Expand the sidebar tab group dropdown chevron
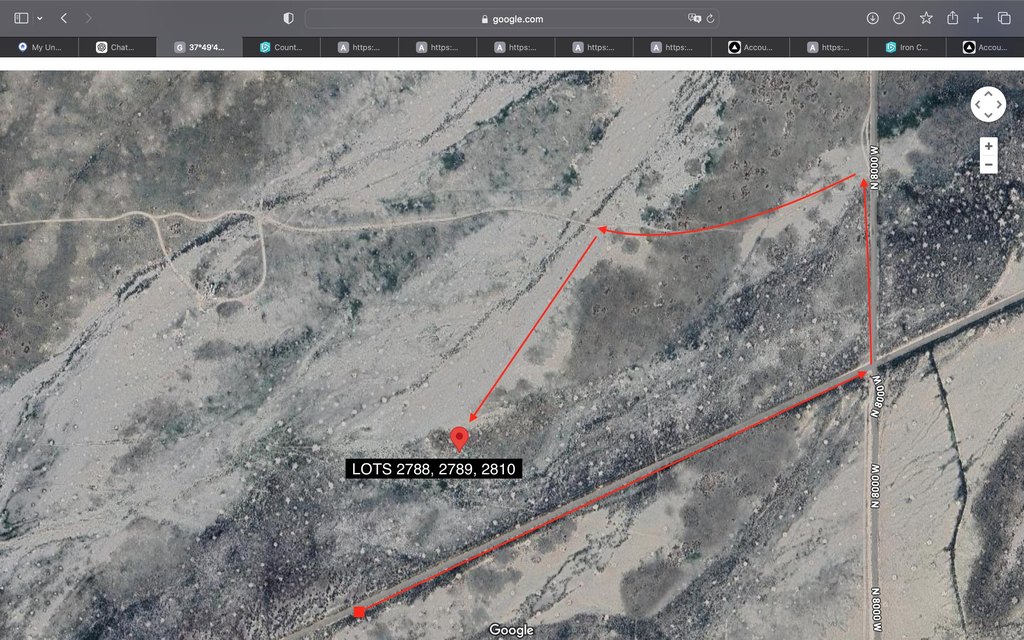Screen dimensions: 1024x640 (39, 18)
